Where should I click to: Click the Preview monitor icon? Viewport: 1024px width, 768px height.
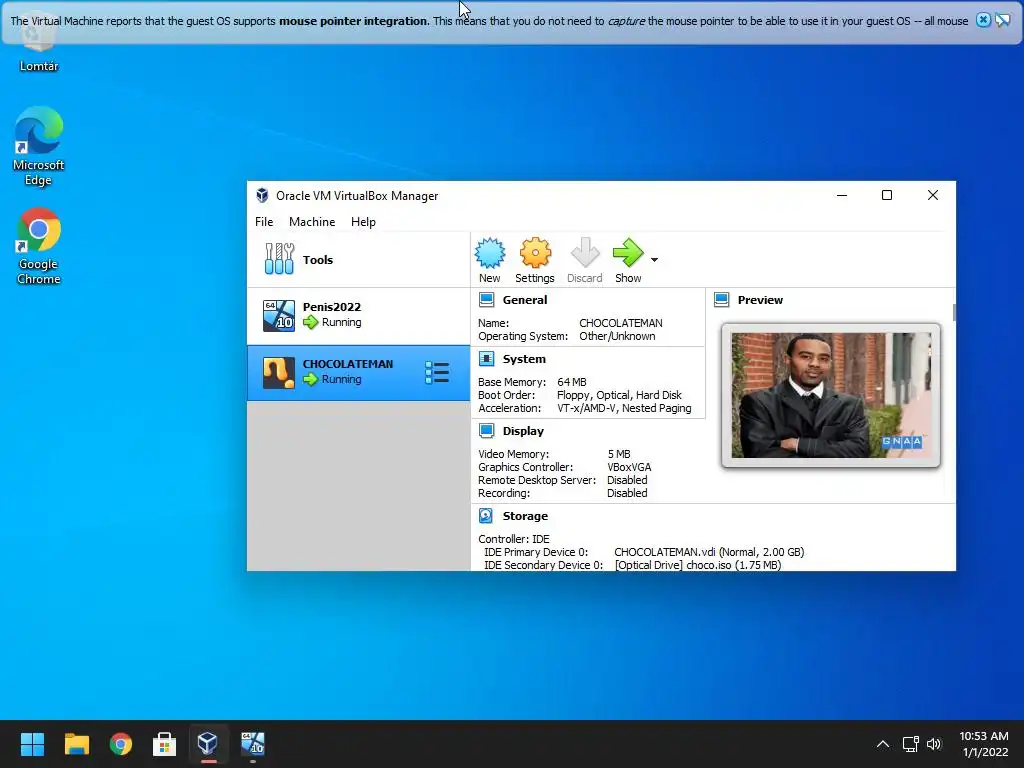coord(722,300)
